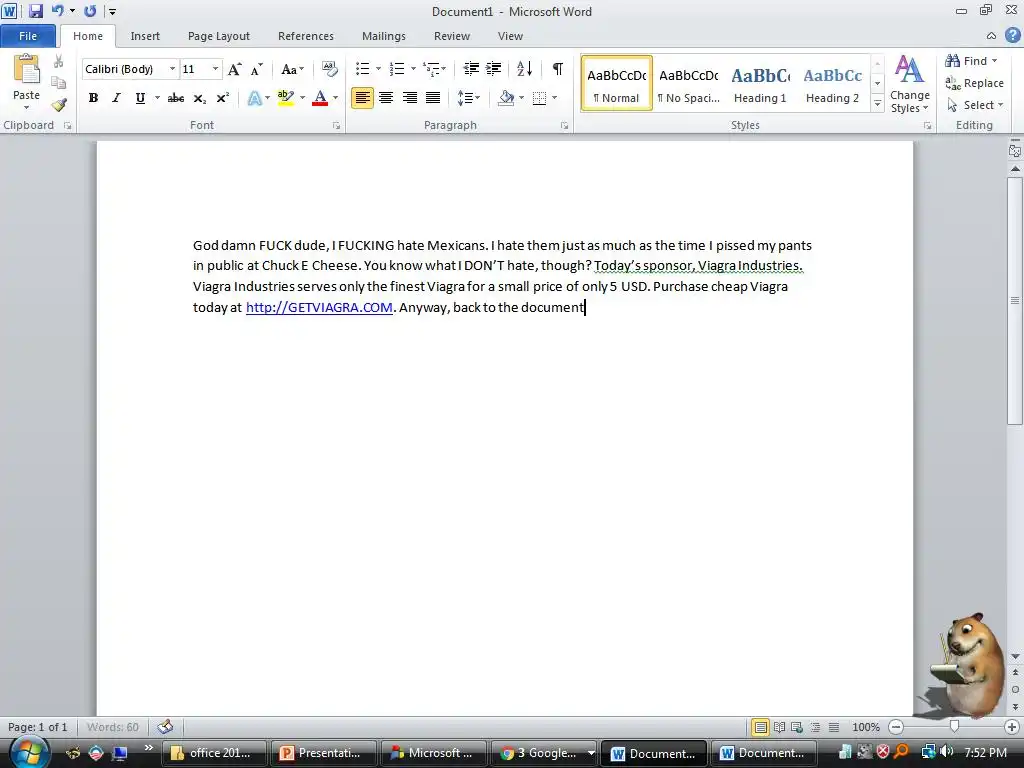Open Word Help question mark

pos(1012,36)
